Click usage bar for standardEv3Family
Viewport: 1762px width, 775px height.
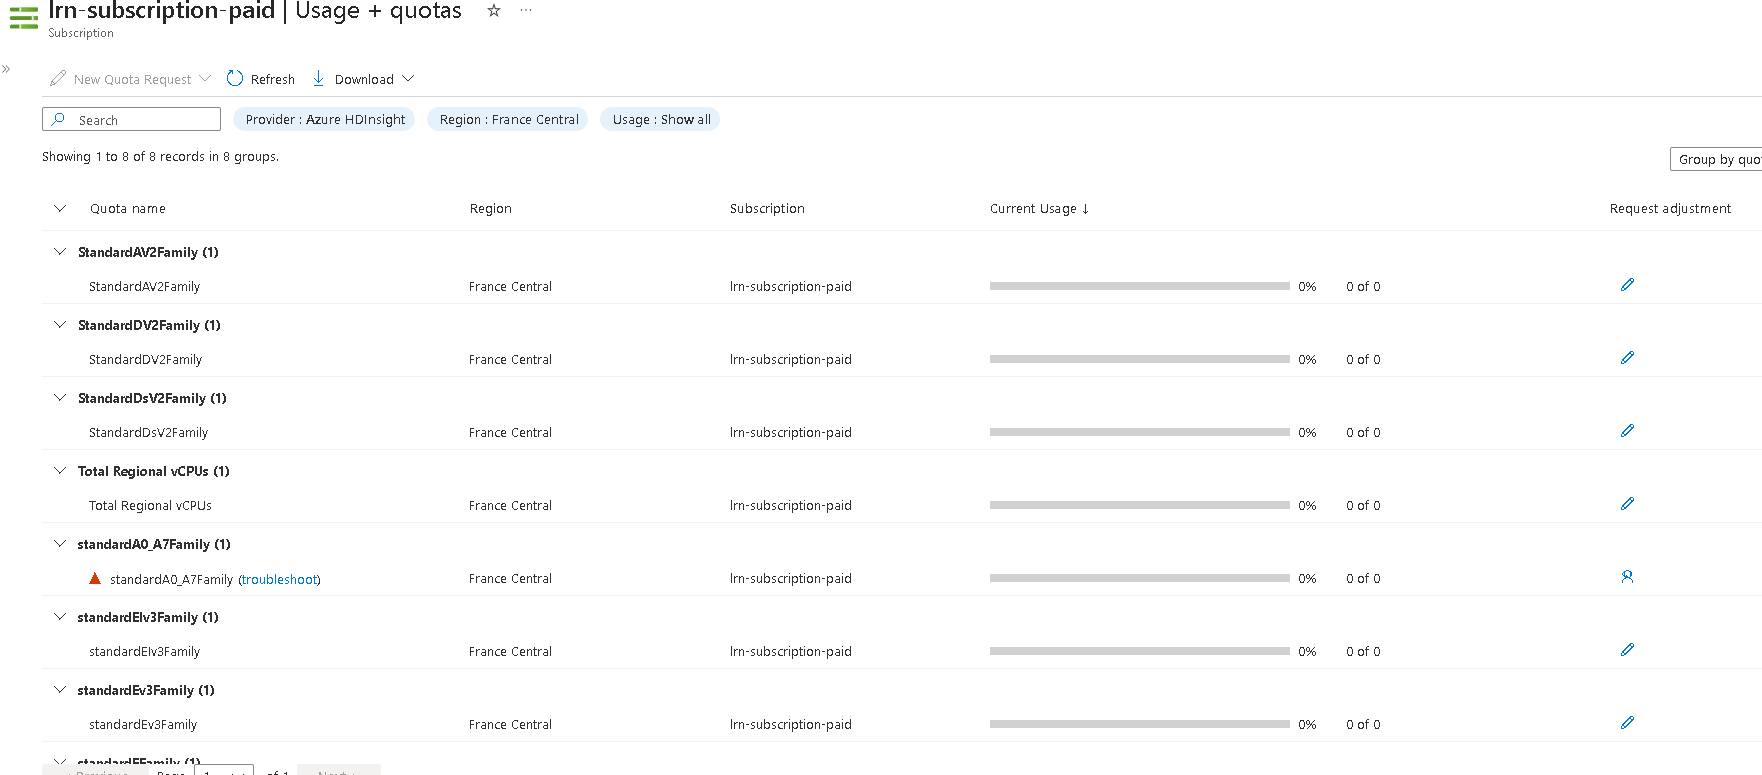pyautogui.click(x=1139, y=724)
